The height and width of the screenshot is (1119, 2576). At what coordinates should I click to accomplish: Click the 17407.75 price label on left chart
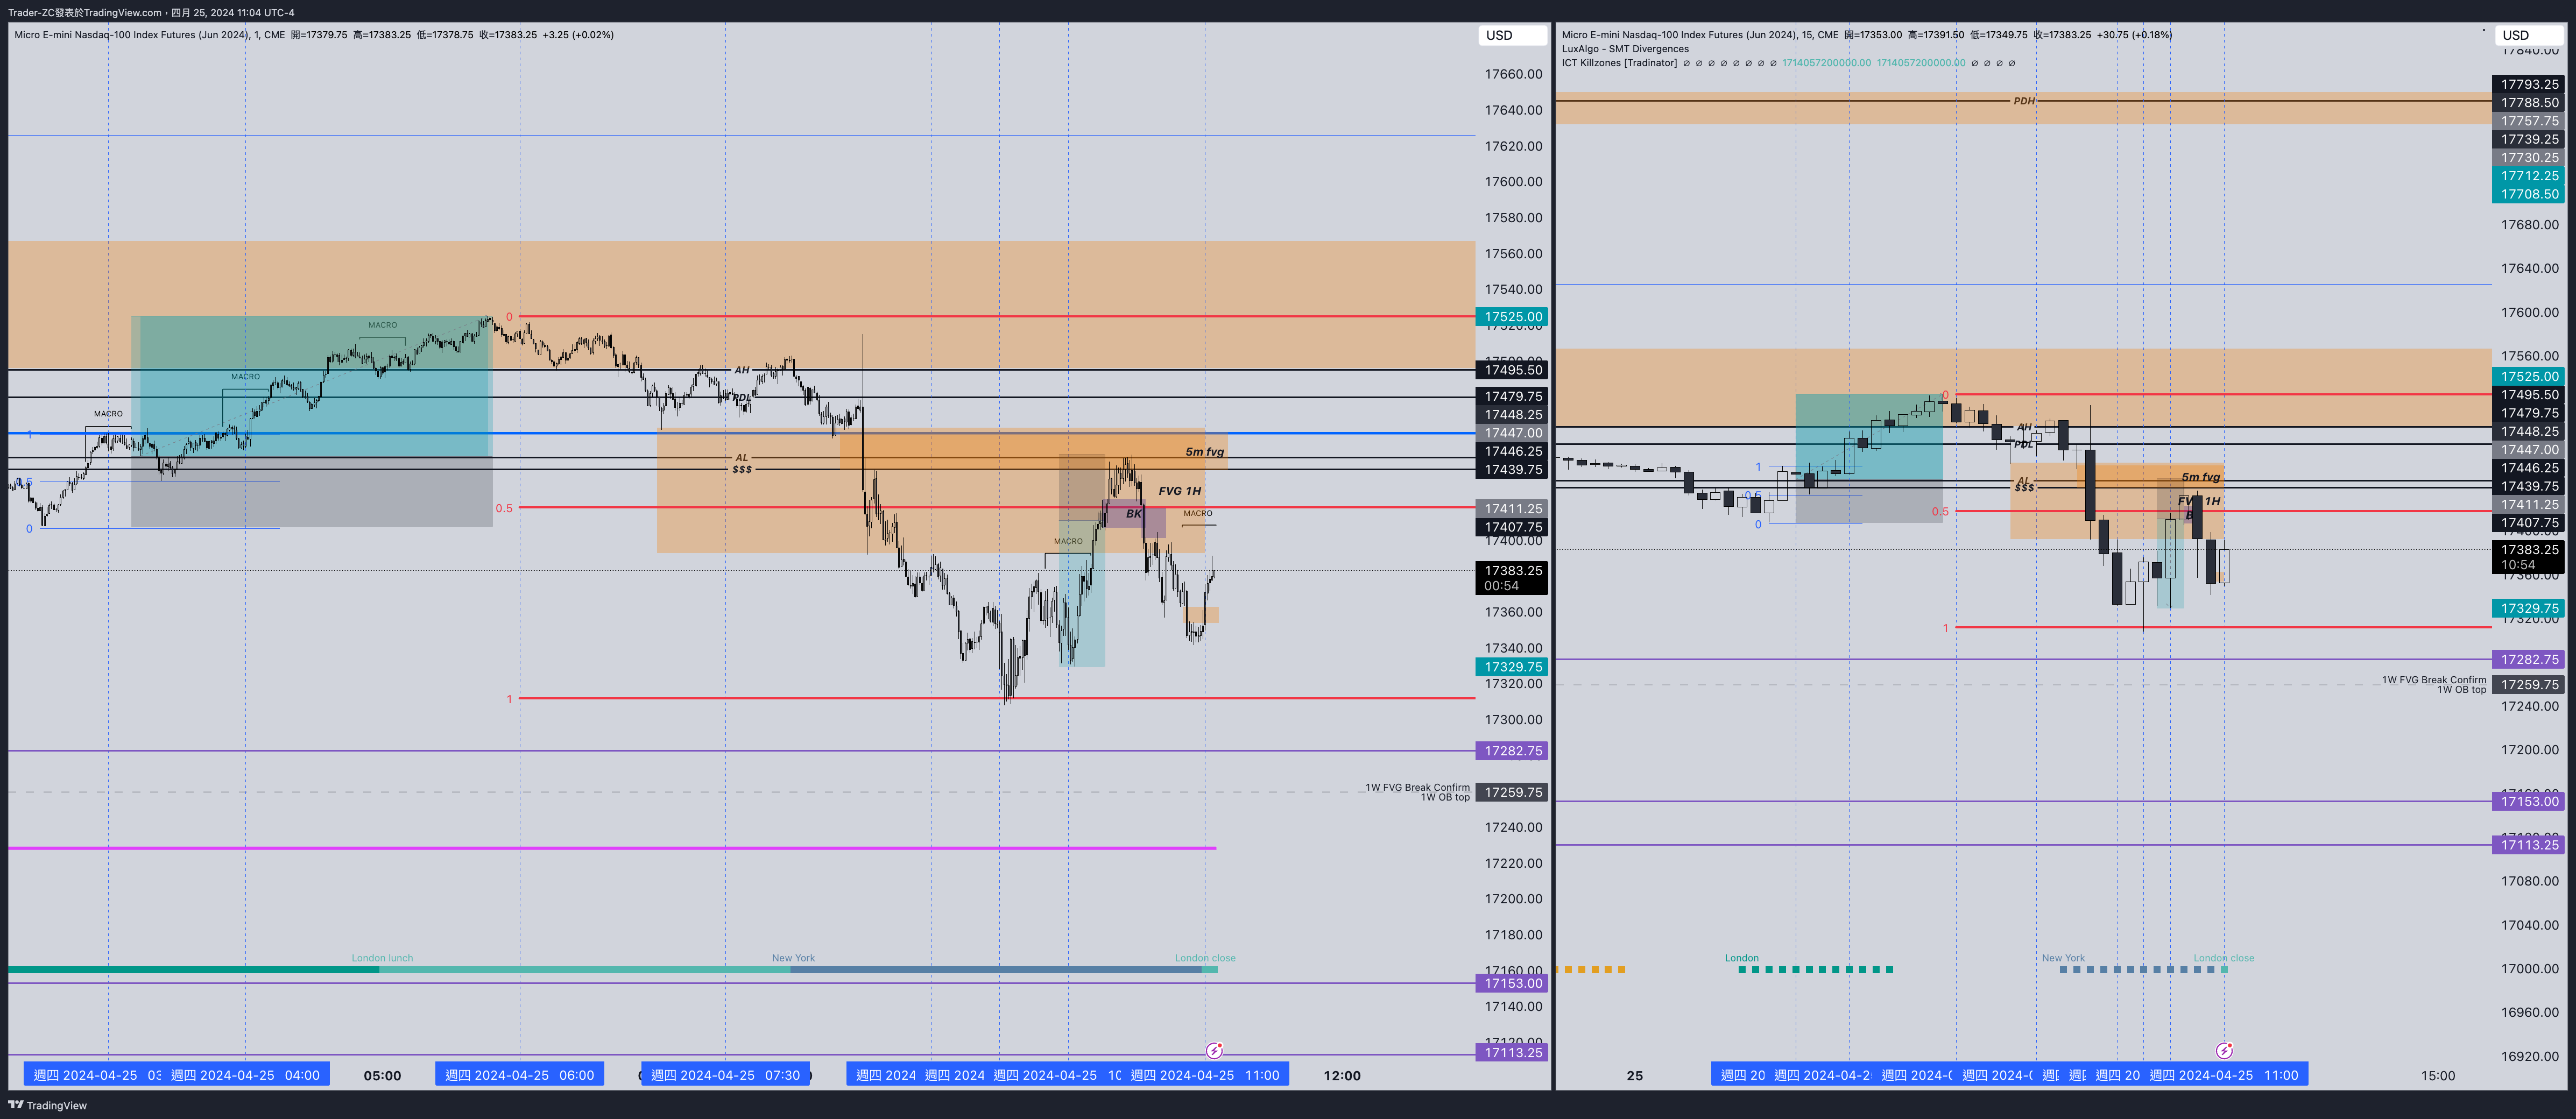(1512, 527)
